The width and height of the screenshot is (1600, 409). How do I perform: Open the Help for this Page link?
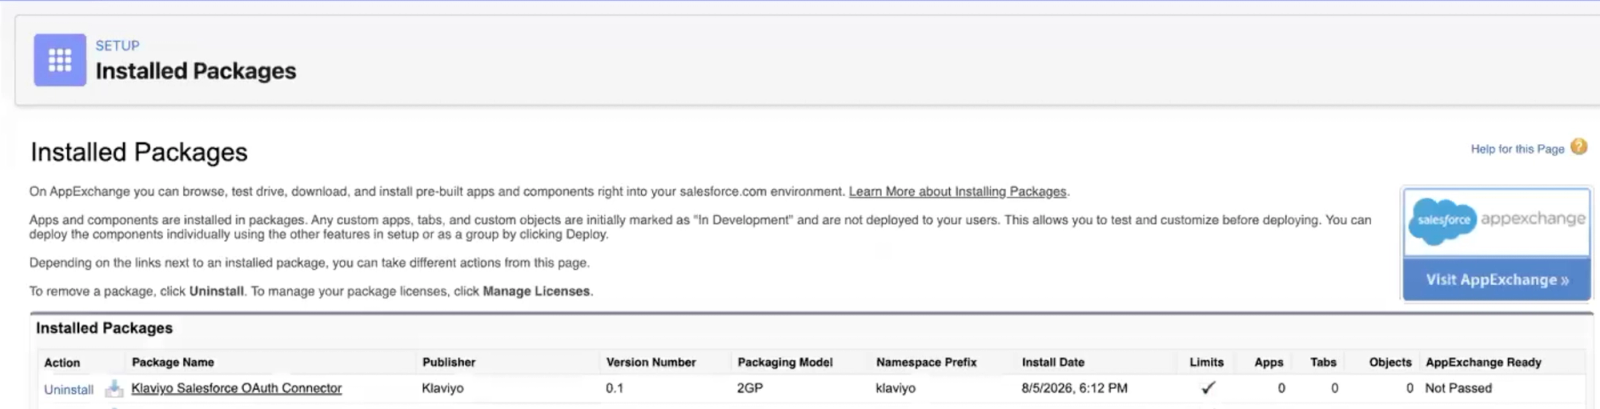1517,149
